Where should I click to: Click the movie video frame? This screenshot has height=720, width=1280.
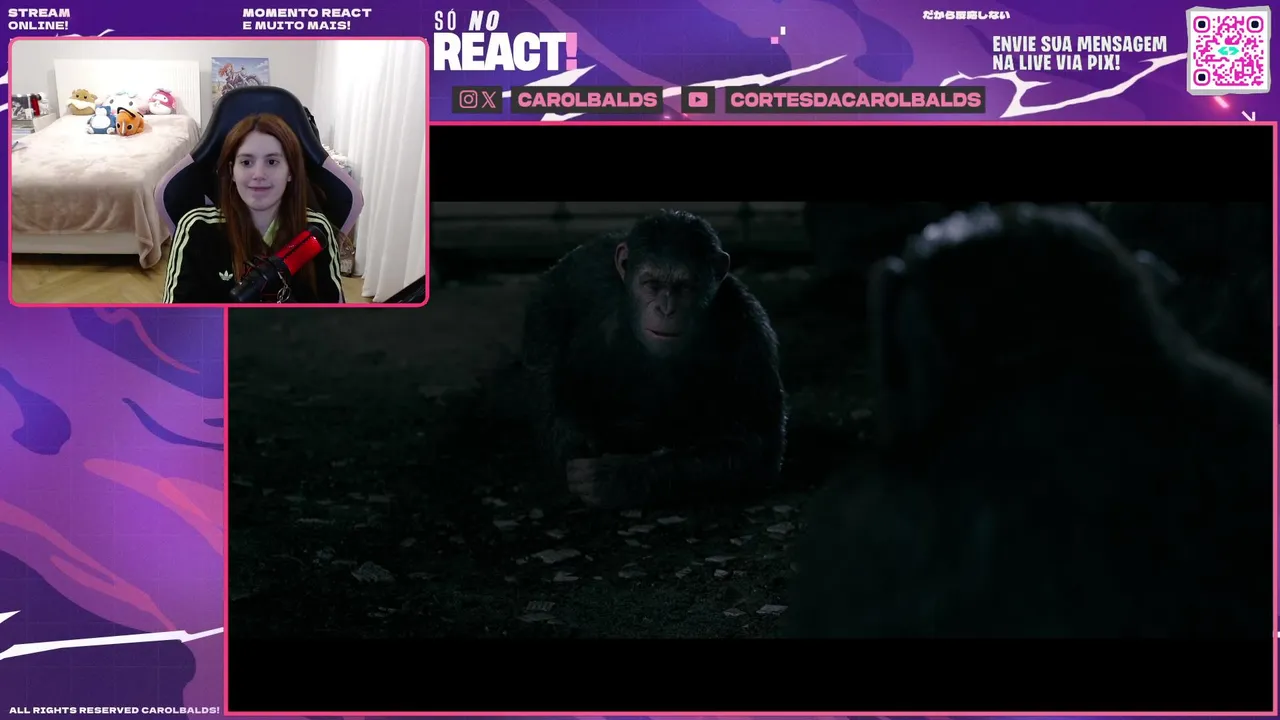pyautogui.click(x=751, y=418)
